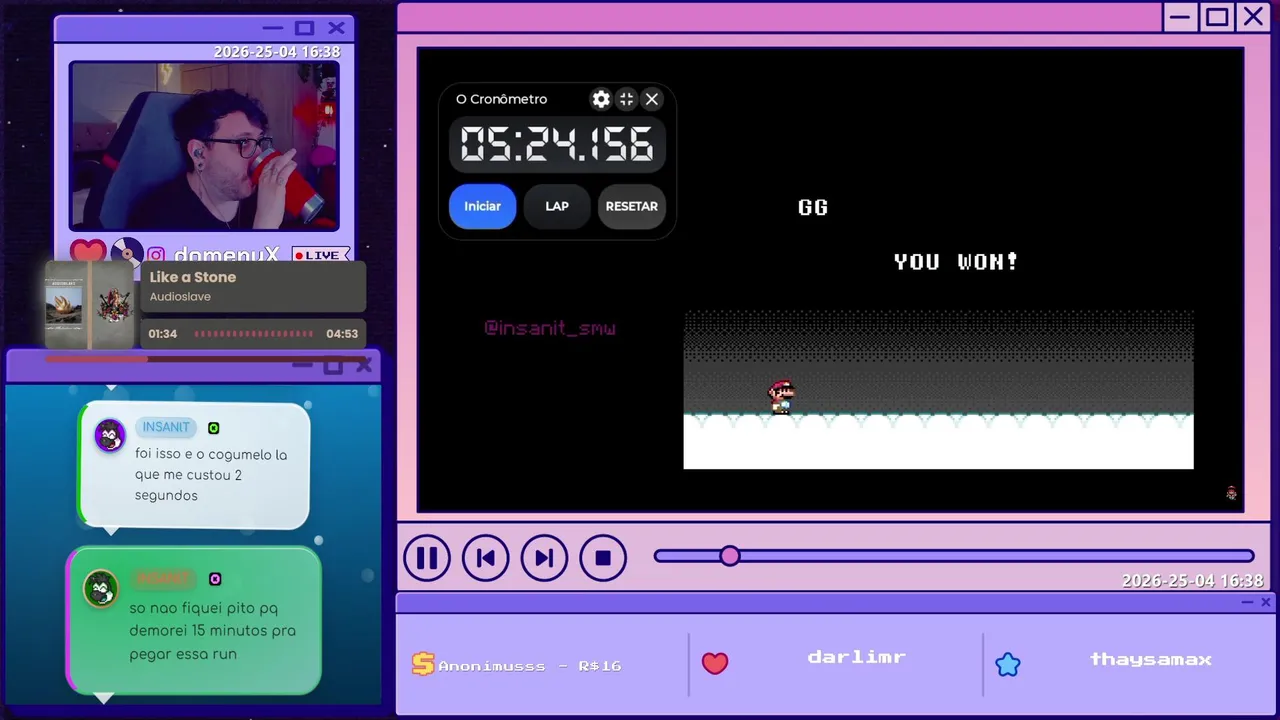Click the vinyl disc icon under the webcam
Screen dimensions: 1280x720
point(127,252)
